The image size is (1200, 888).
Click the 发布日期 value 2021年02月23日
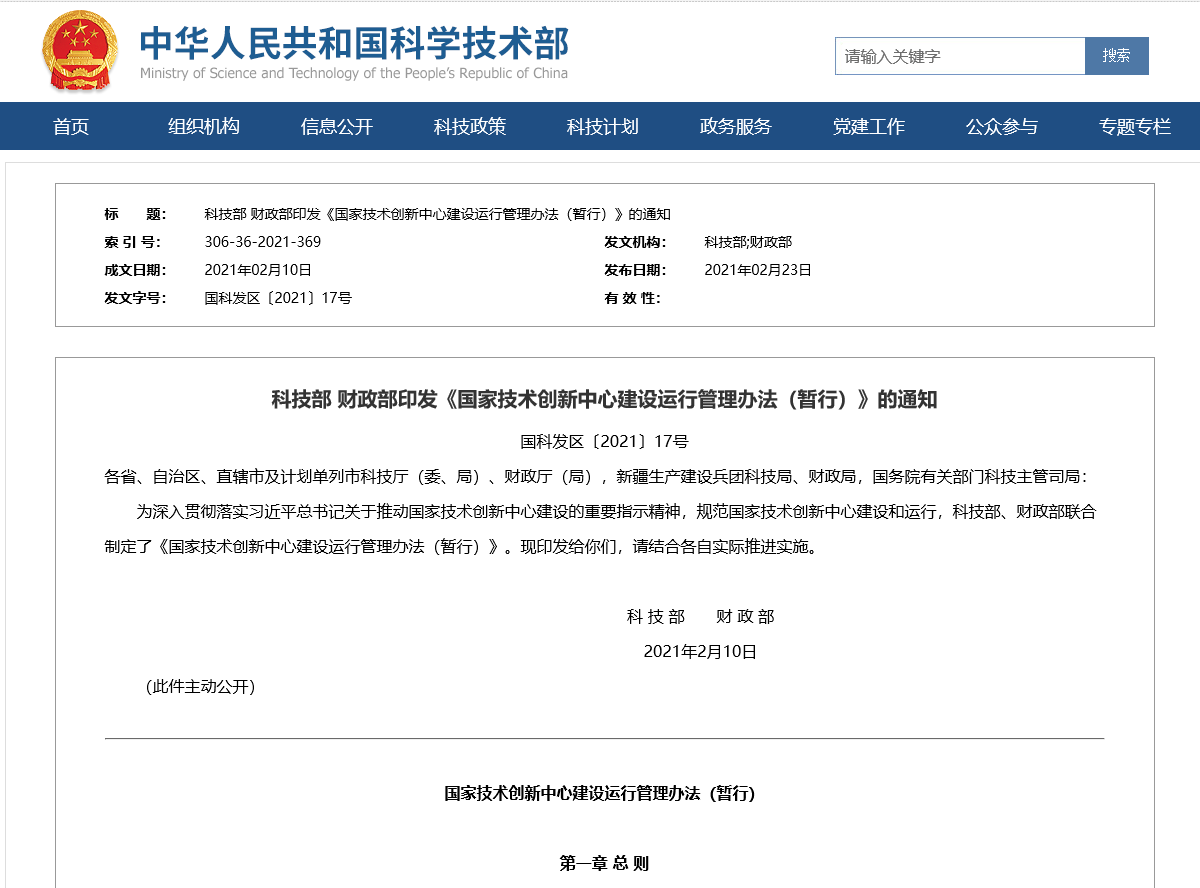[757, 270]
